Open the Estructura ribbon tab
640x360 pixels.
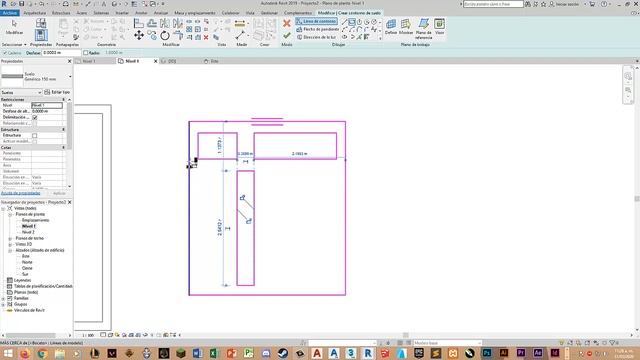61,13
